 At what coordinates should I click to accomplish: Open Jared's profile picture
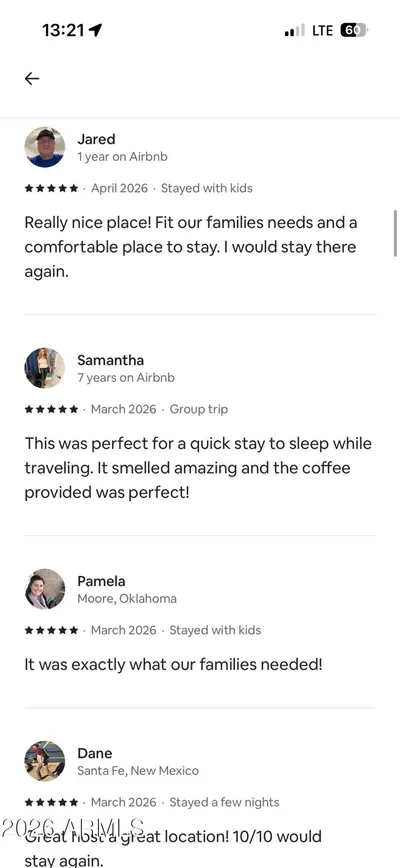45,147
